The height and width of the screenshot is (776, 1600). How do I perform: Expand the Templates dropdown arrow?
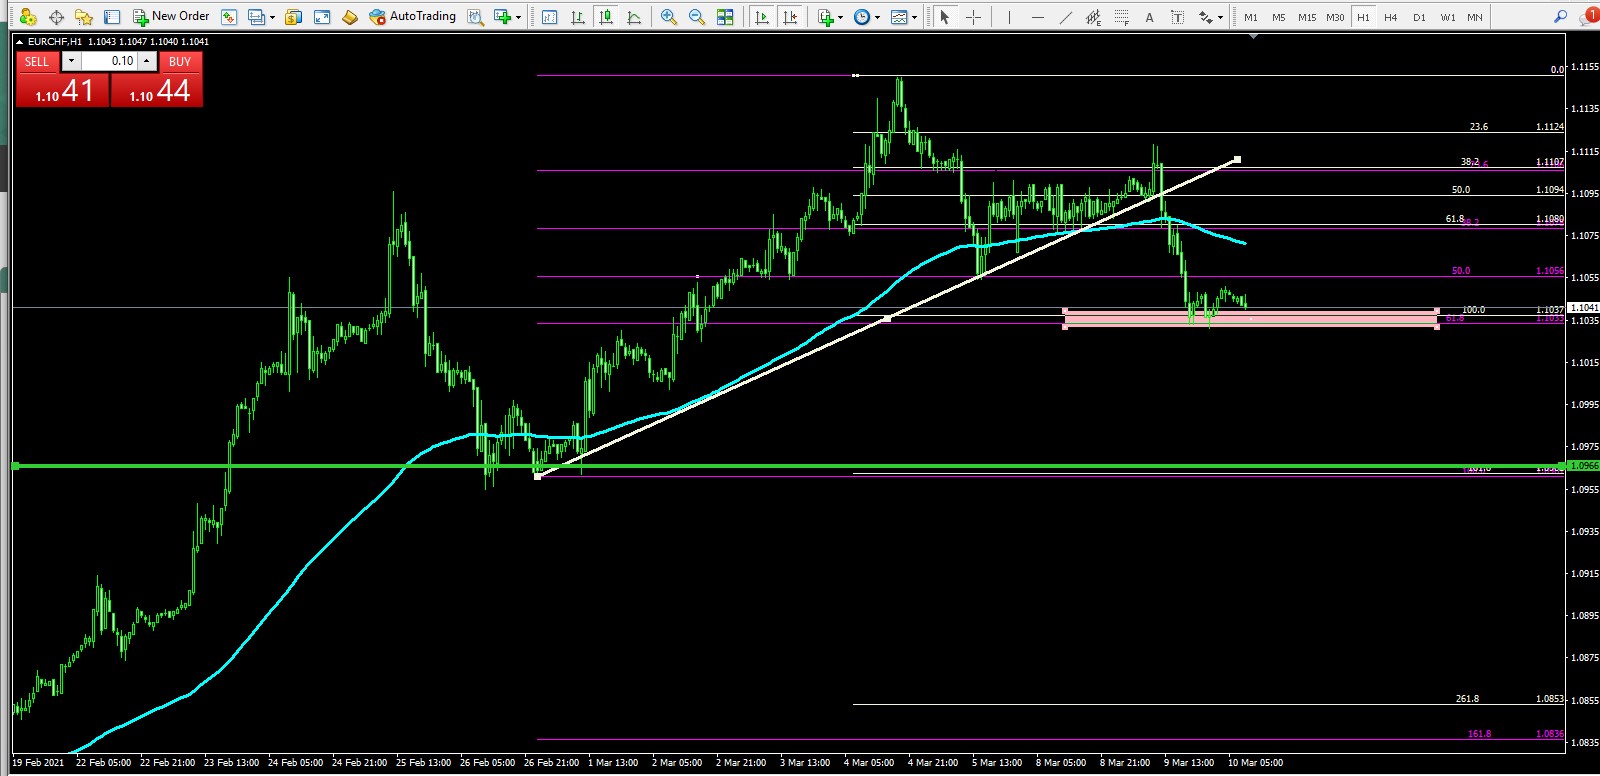(x=915, y=17)
